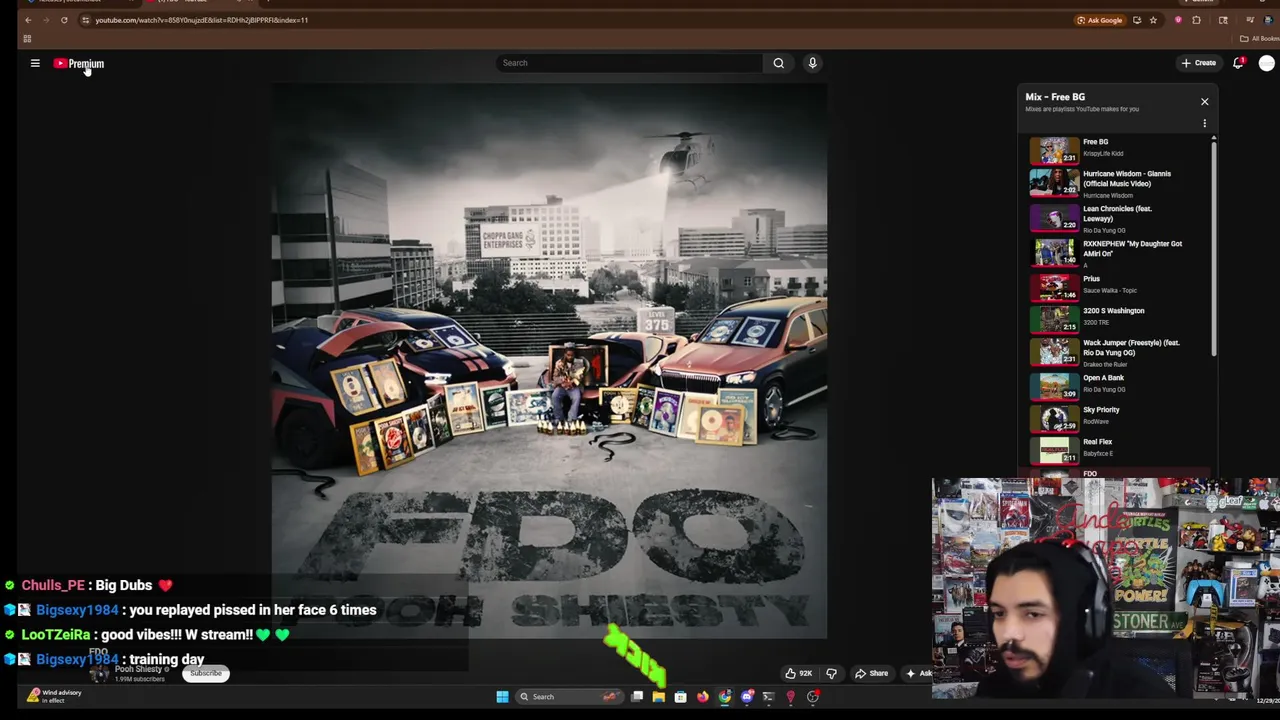
Task: Switch to Chrome on the taskbar
Action: pos(725,697)
